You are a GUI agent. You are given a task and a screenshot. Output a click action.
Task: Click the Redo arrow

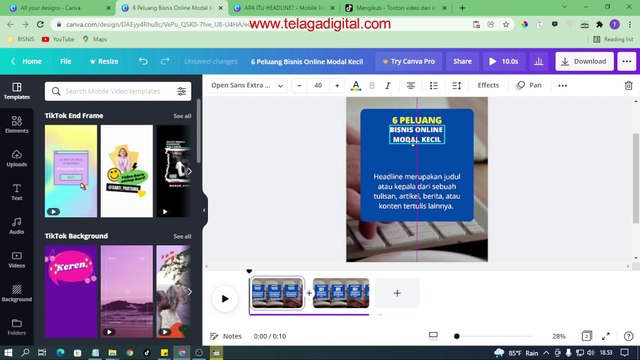coord(165,61)
